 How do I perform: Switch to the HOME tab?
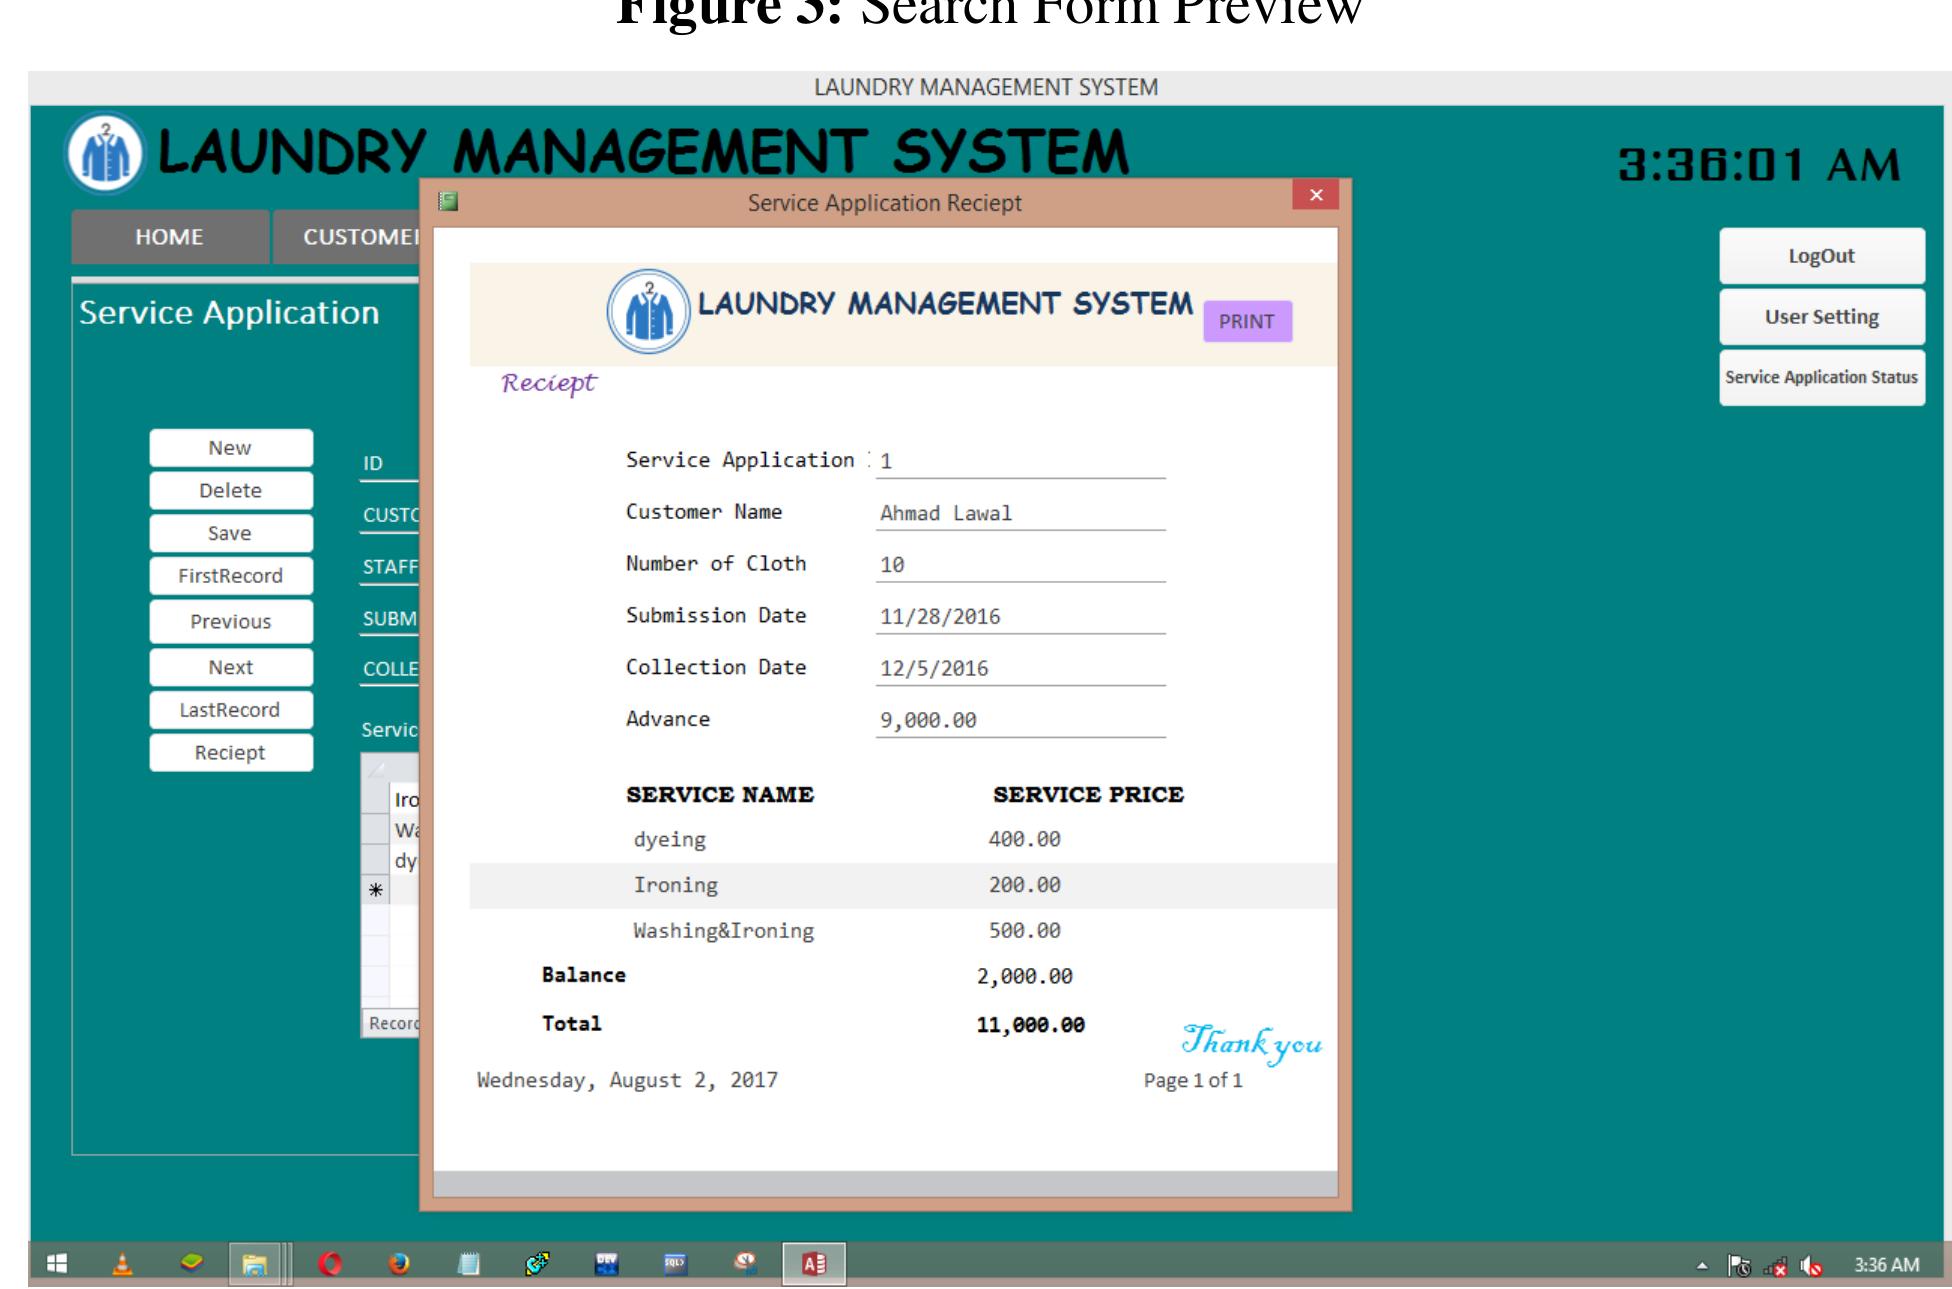168,237
